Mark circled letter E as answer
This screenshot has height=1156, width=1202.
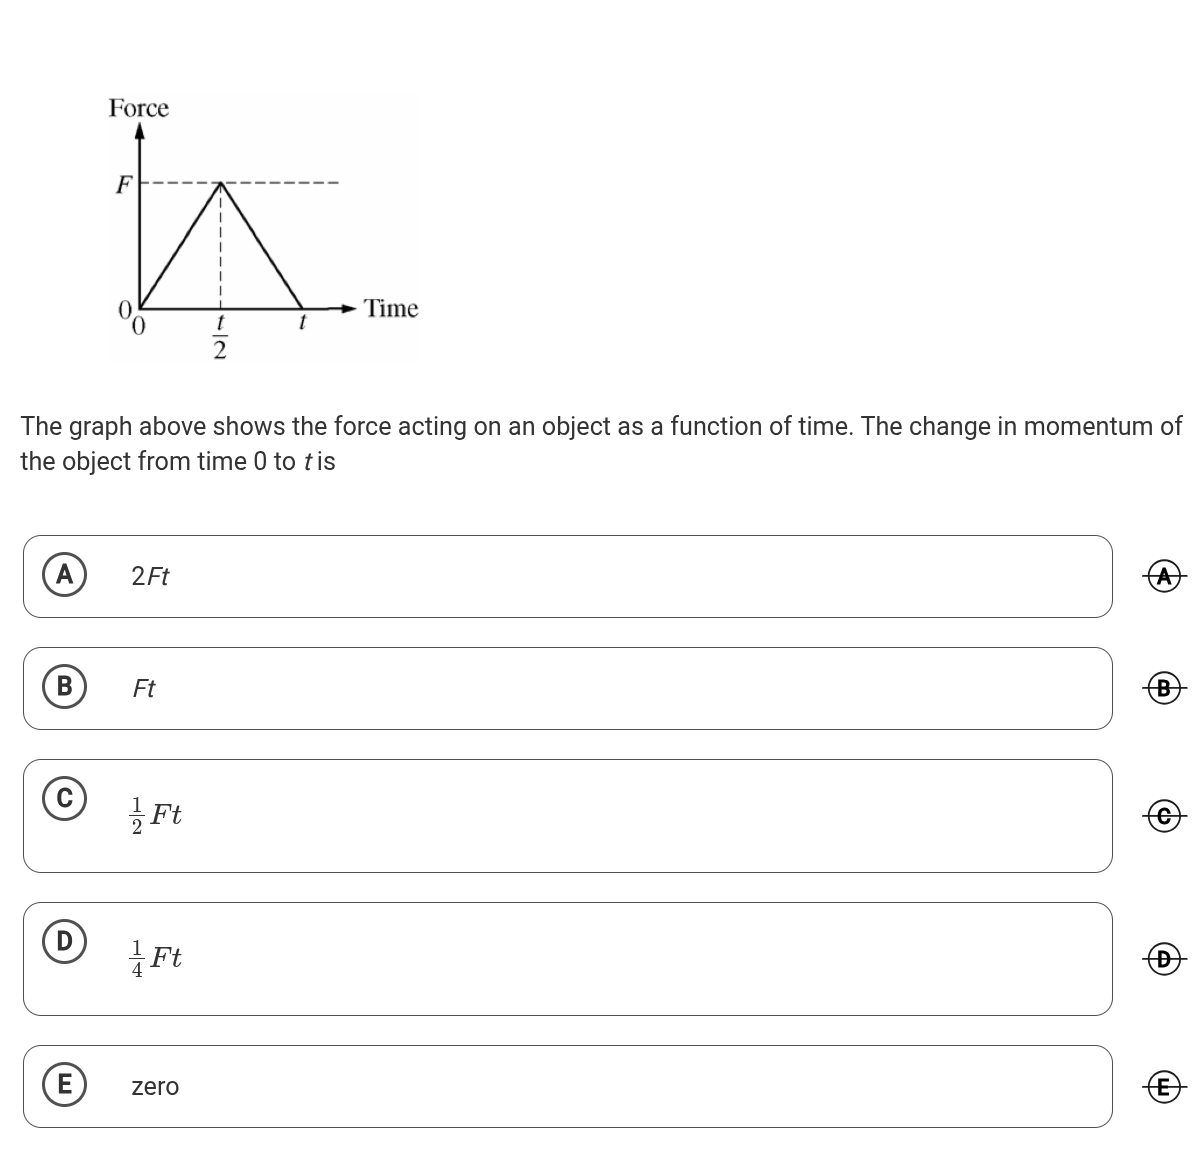click(65, 1085)
